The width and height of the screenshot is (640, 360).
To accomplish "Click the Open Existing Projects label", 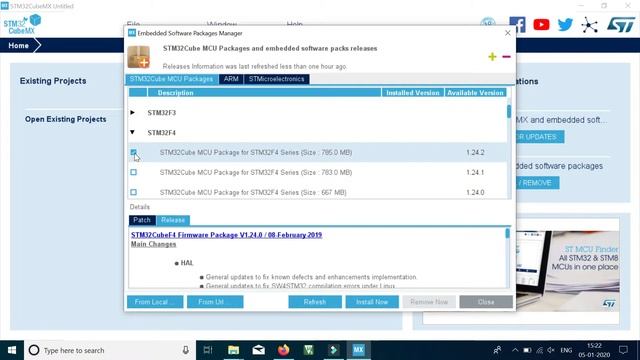I will click(66, 119).
